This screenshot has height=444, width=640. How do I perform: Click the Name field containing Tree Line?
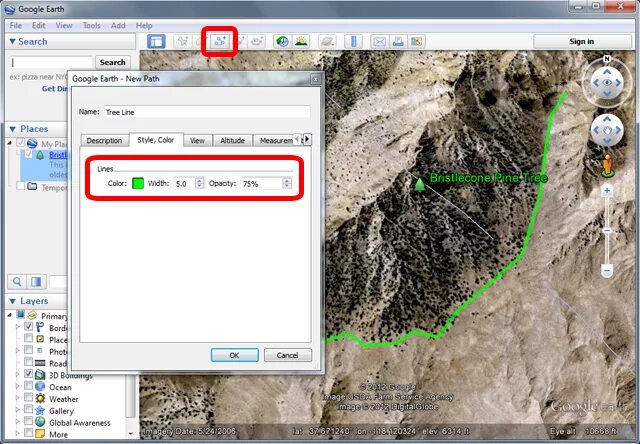207,112
